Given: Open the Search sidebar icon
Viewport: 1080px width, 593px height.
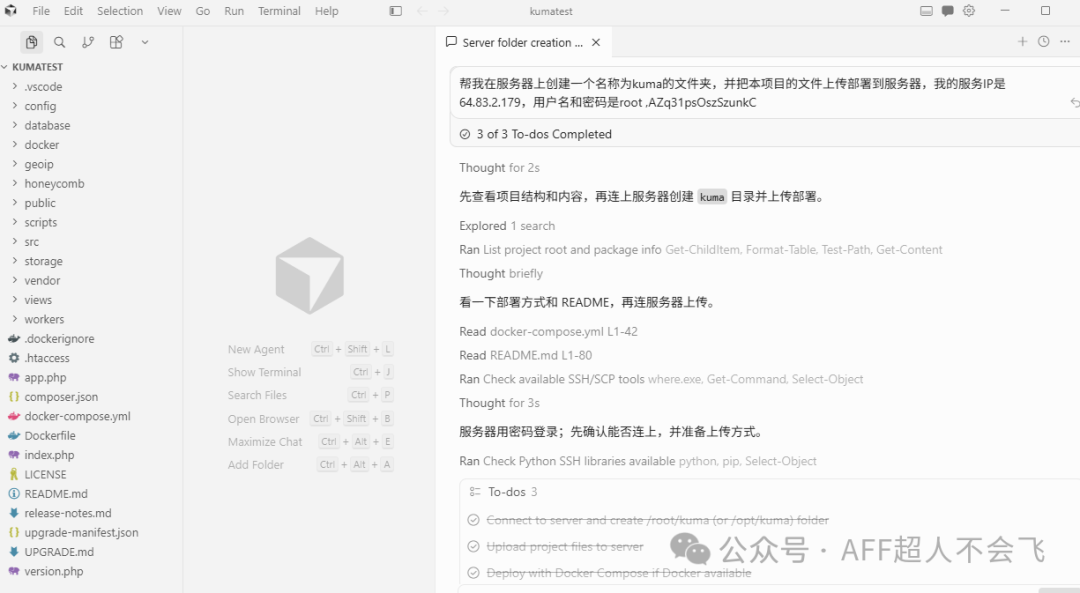Looking at the screenshot, I should (60, 43).
